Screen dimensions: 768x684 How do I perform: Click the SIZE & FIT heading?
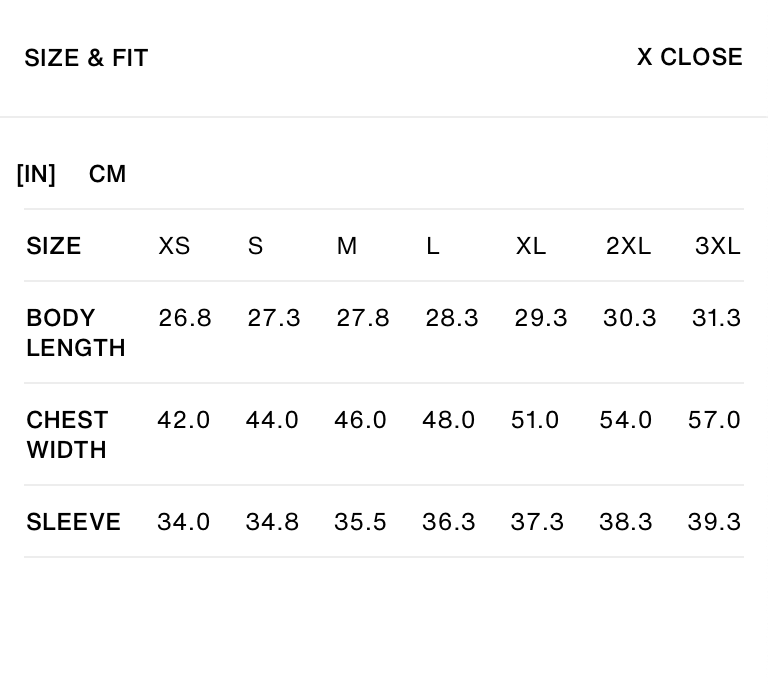(86, 58)
